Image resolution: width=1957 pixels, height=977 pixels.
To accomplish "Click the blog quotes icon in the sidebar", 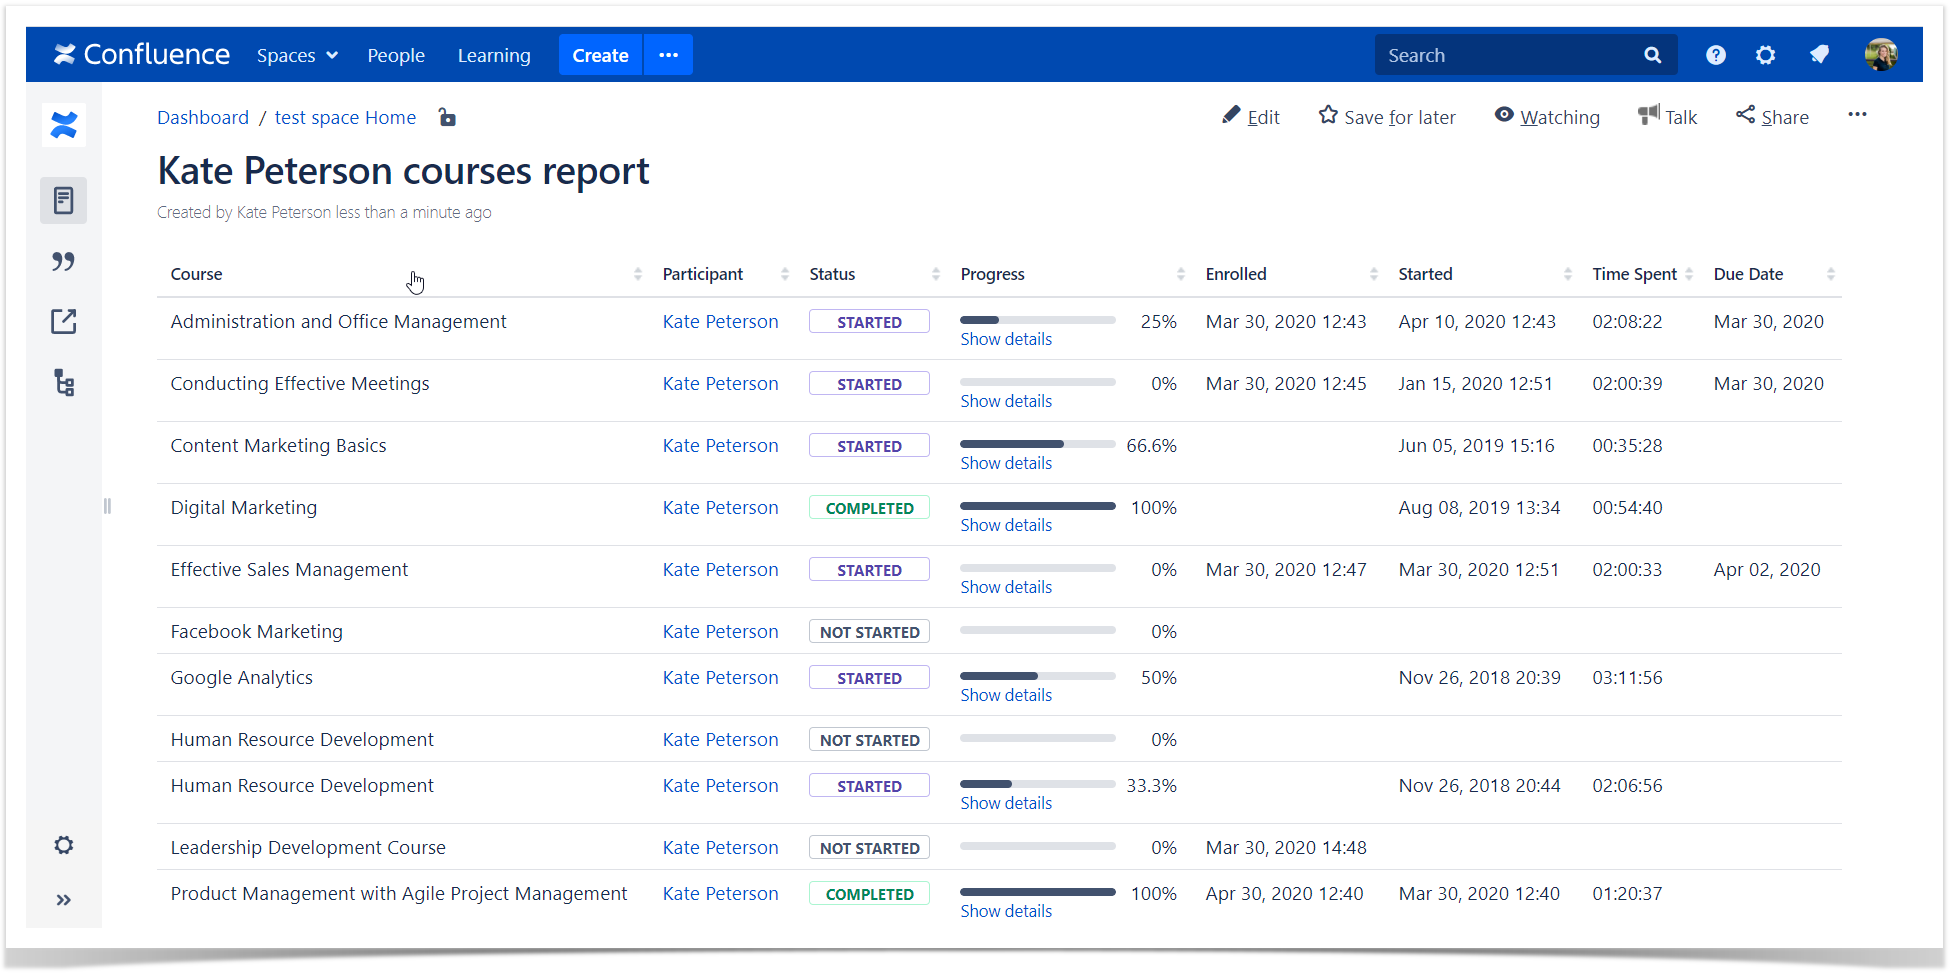I will (x=63, y=261).
